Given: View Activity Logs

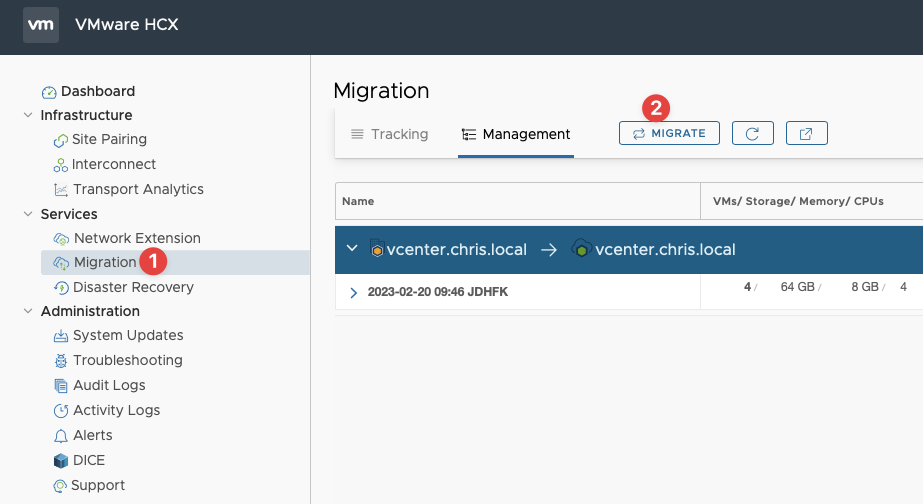Looking at the screenshot, I should point(117,410).
